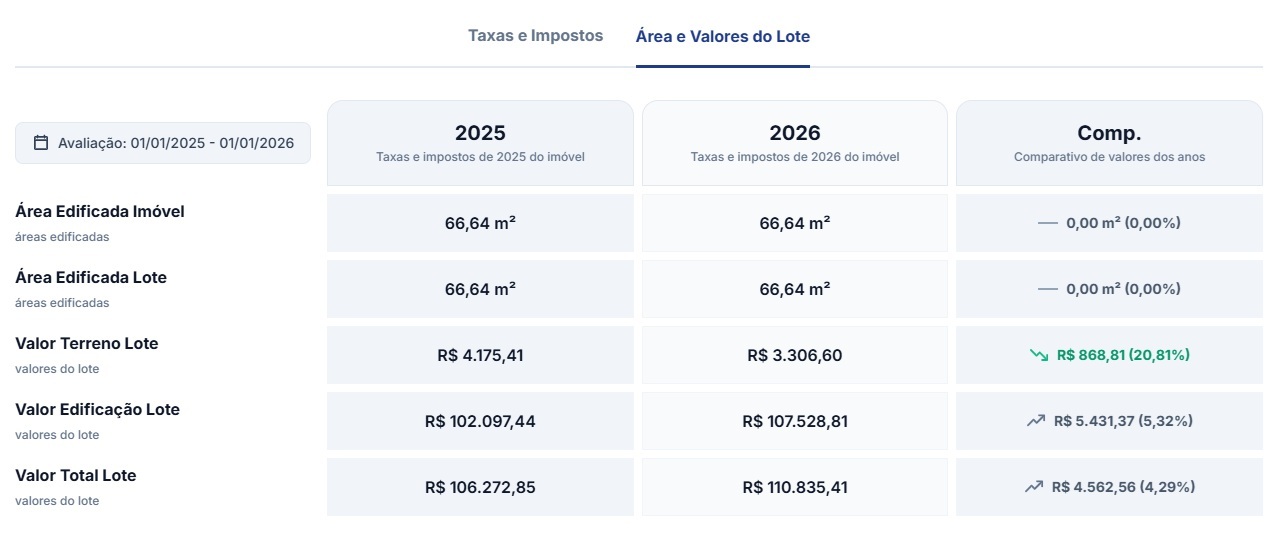Click the 2026 value R$ 107.528,81

click(x=794, y=421)
